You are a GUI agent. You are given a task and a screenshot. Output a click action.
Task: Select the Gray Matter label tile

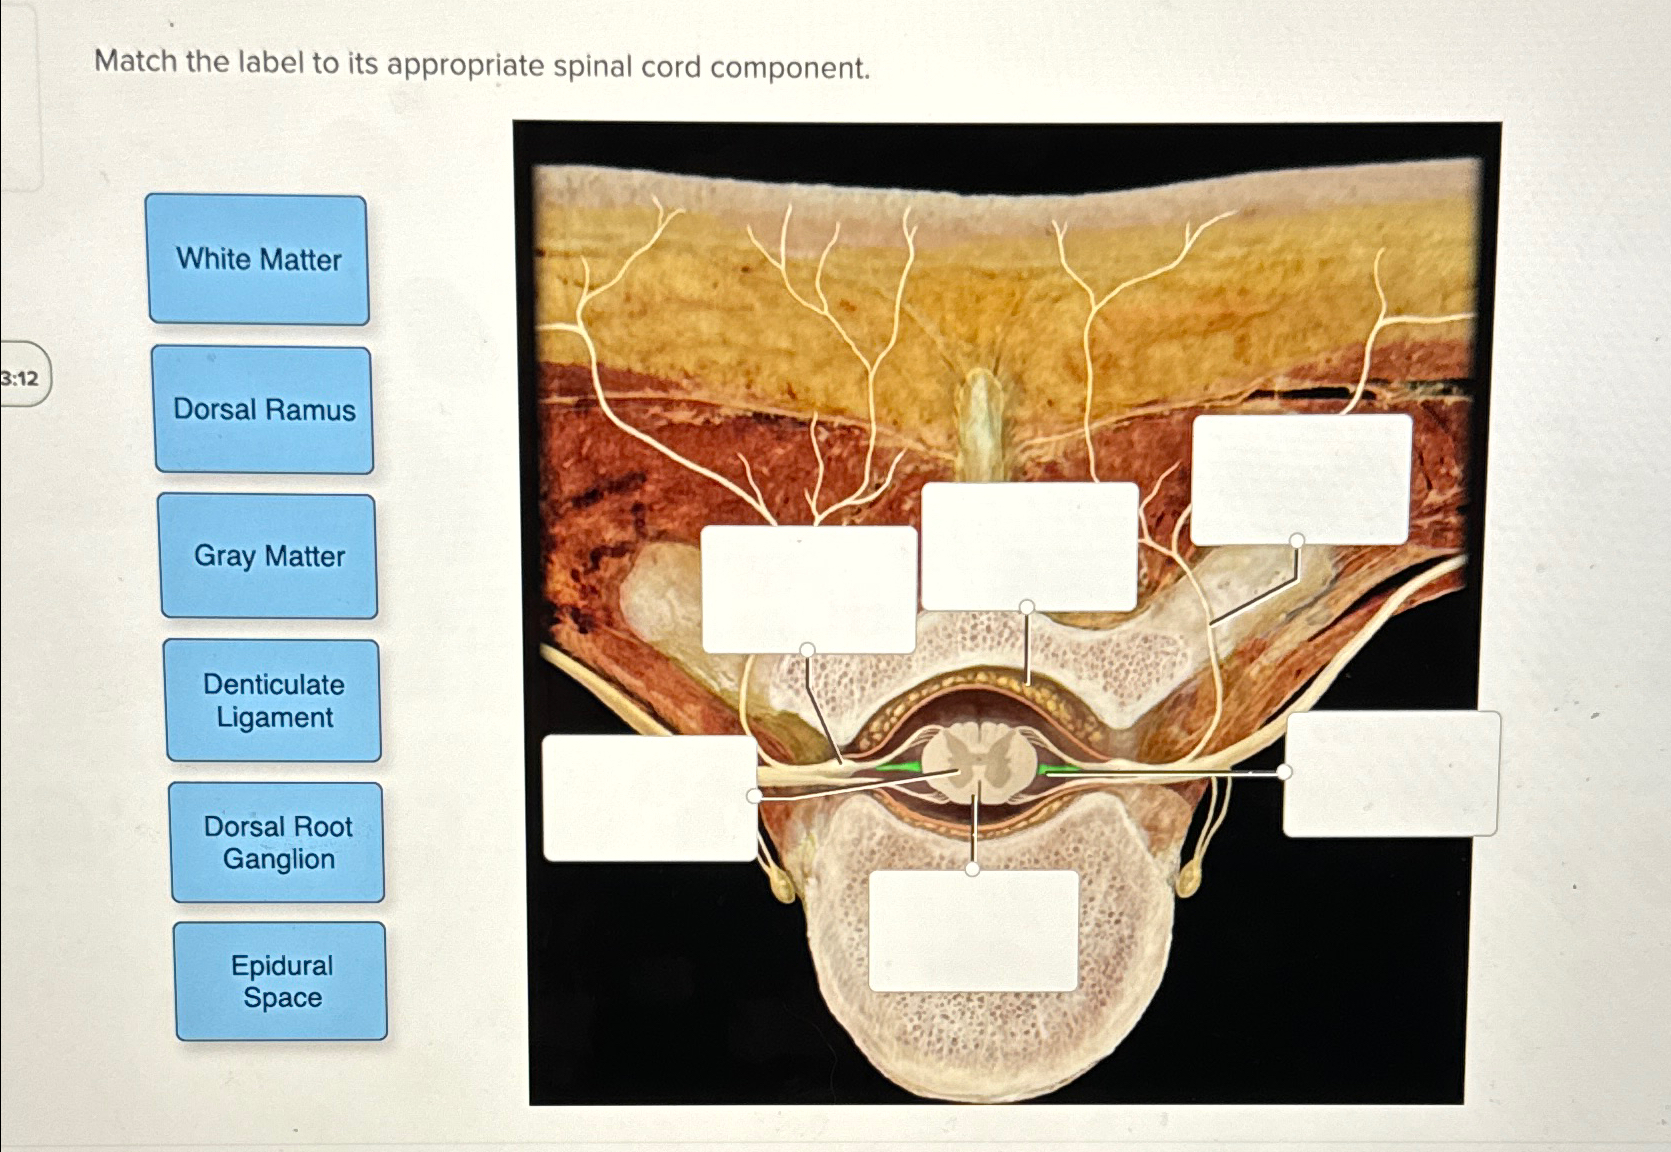click(x=270, y=557)
